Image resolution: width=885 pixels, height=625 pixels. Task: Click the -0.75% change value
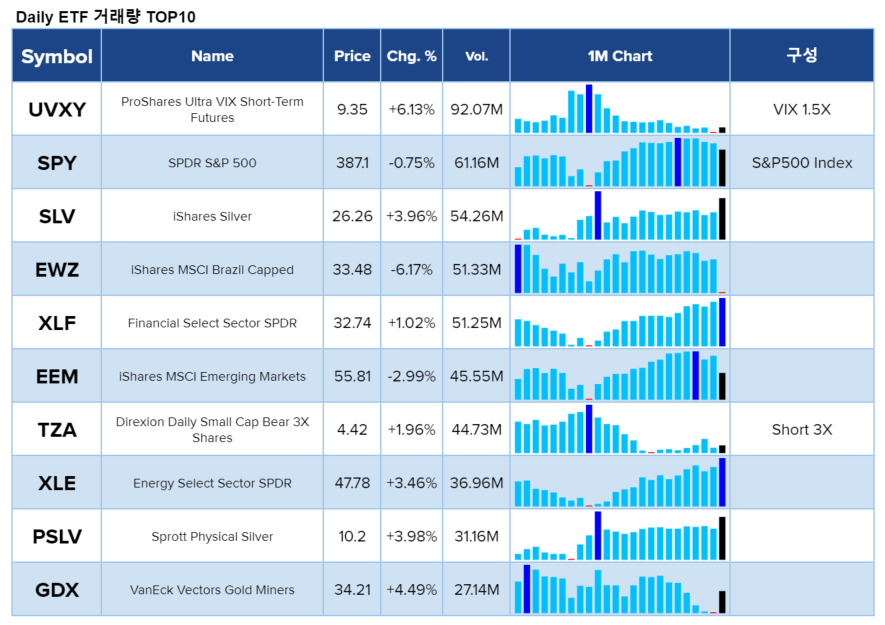pyautogui.click(x=411, y=163)
